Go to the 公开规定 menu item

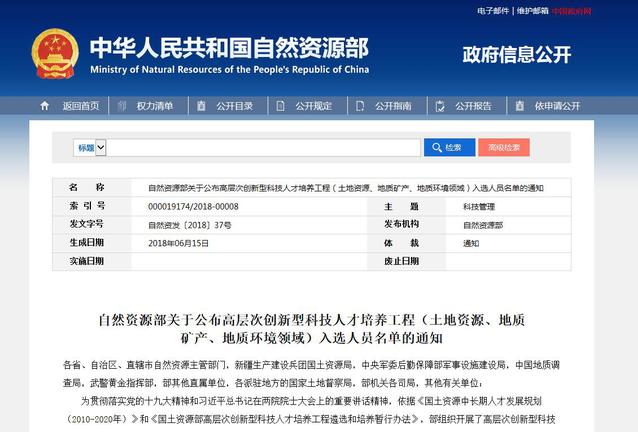tap(314, 106)
